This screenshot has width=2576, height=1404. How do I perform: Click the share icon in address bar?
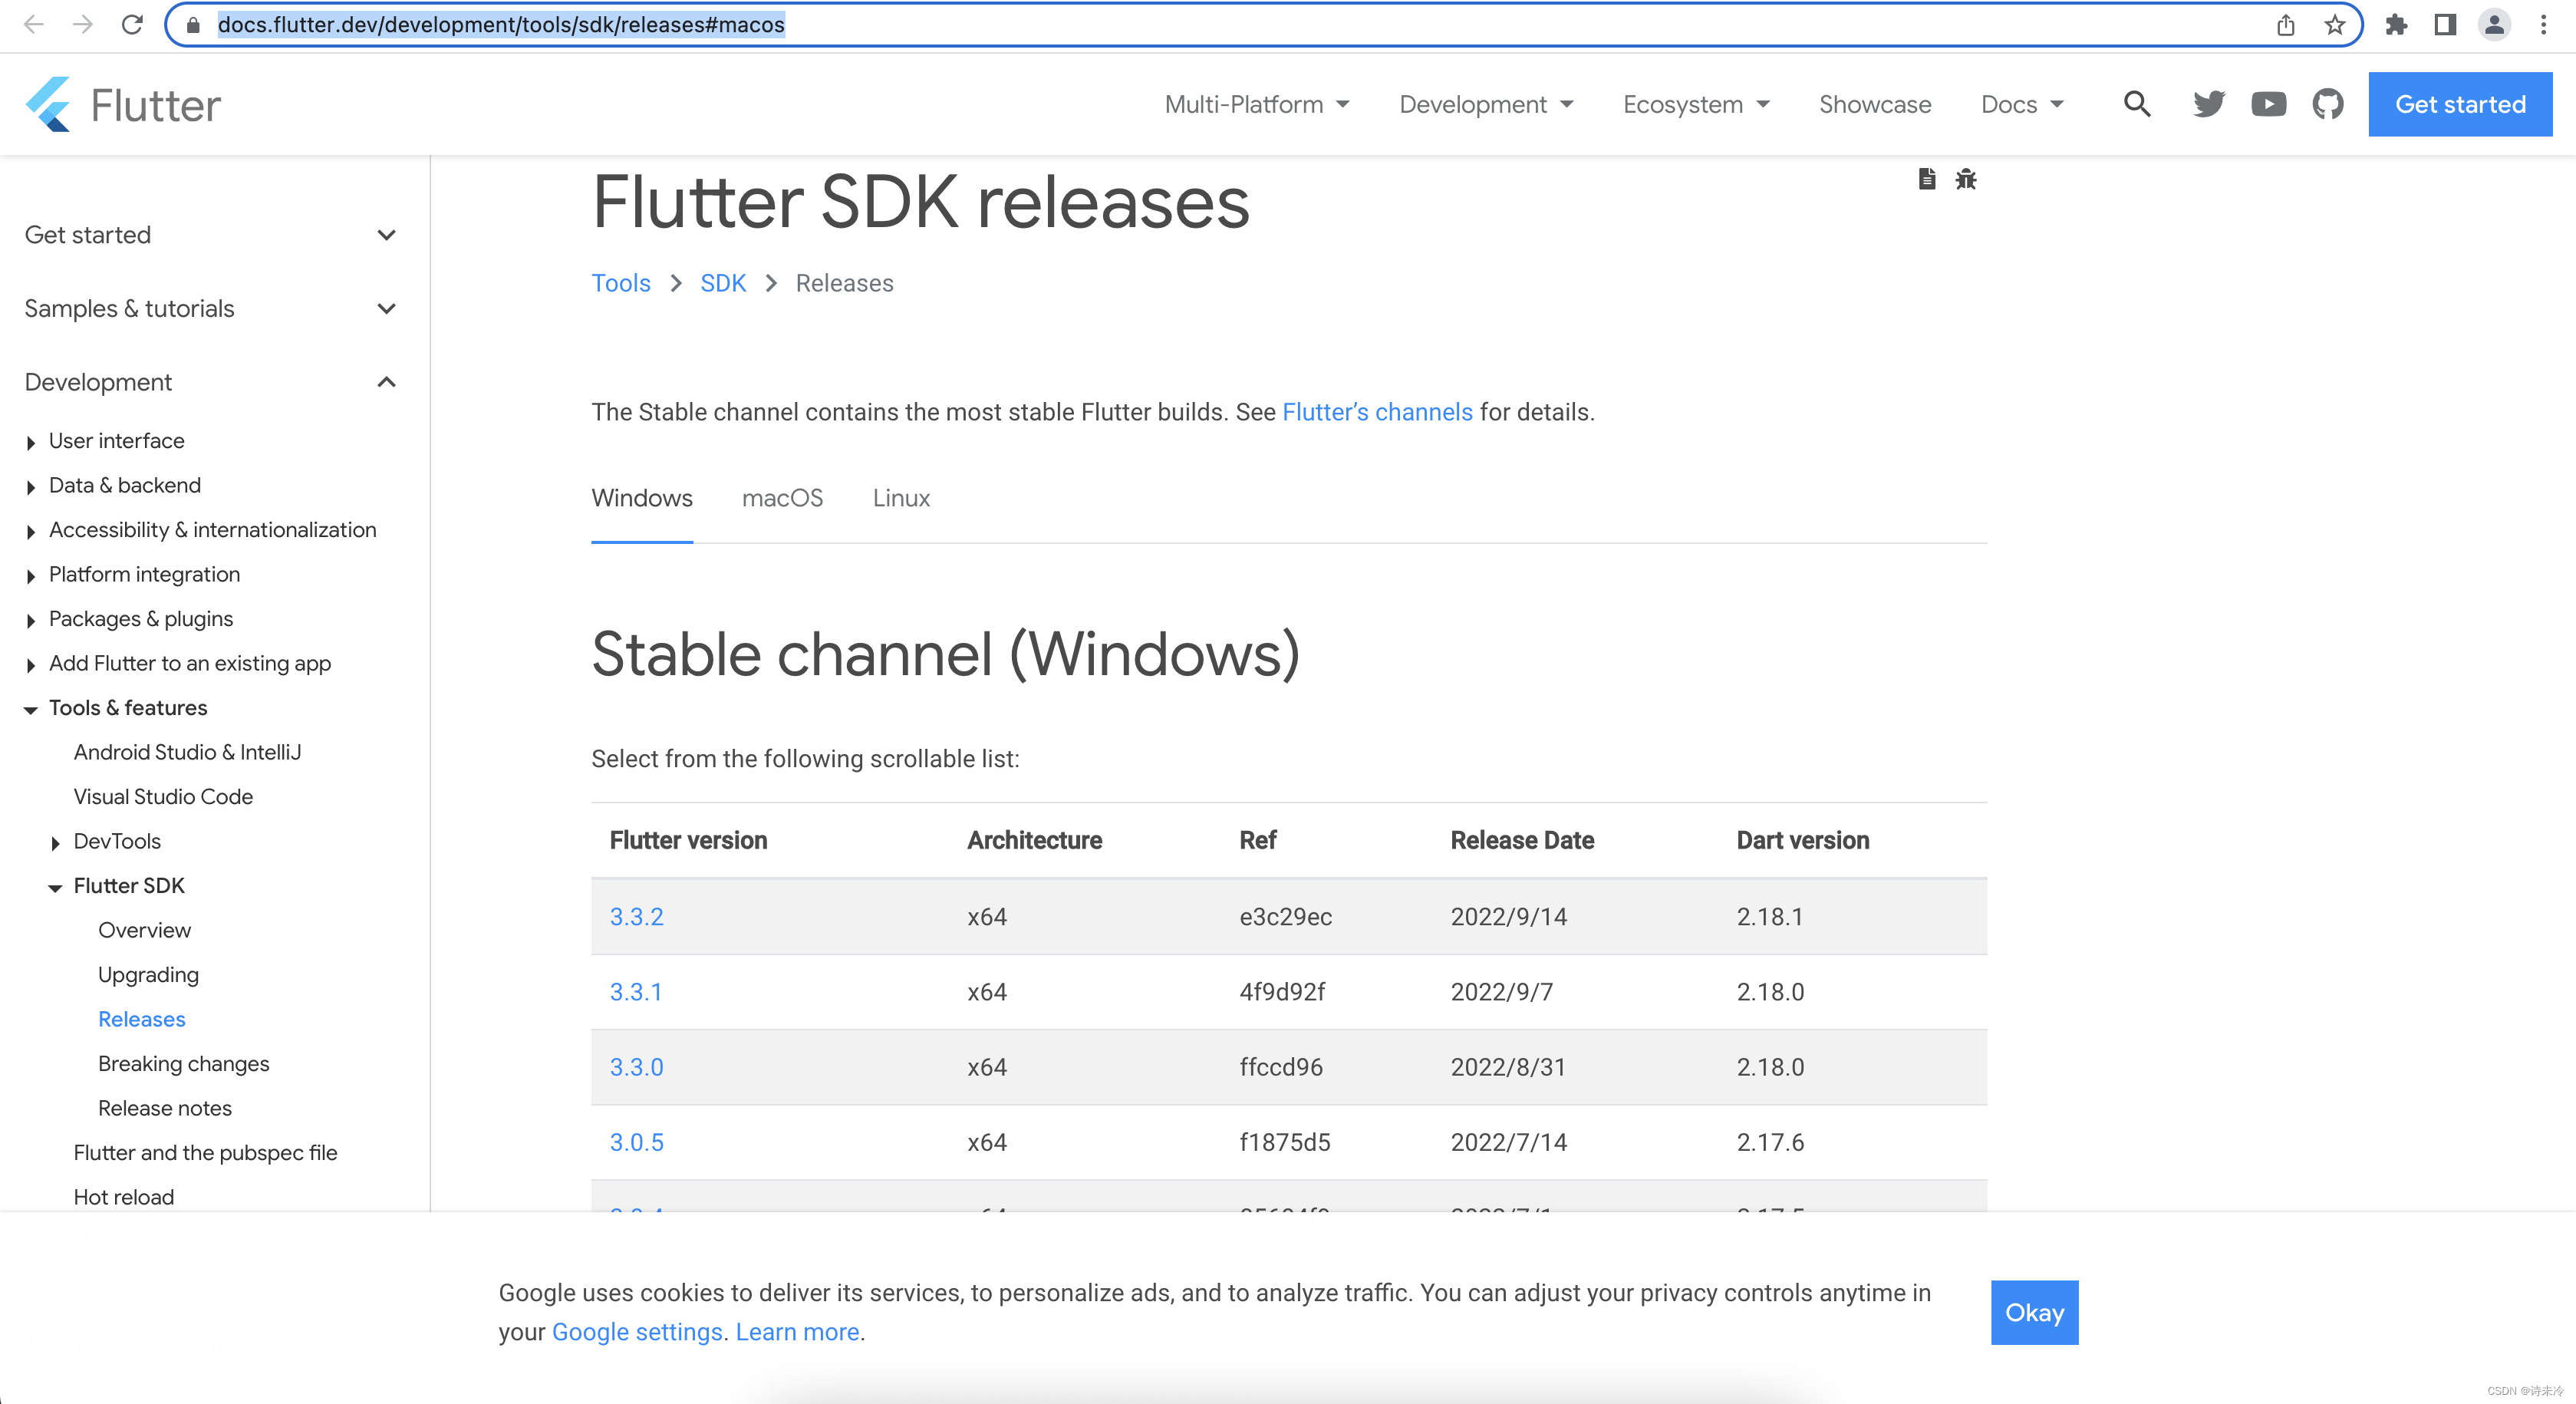click(2286, 24)
